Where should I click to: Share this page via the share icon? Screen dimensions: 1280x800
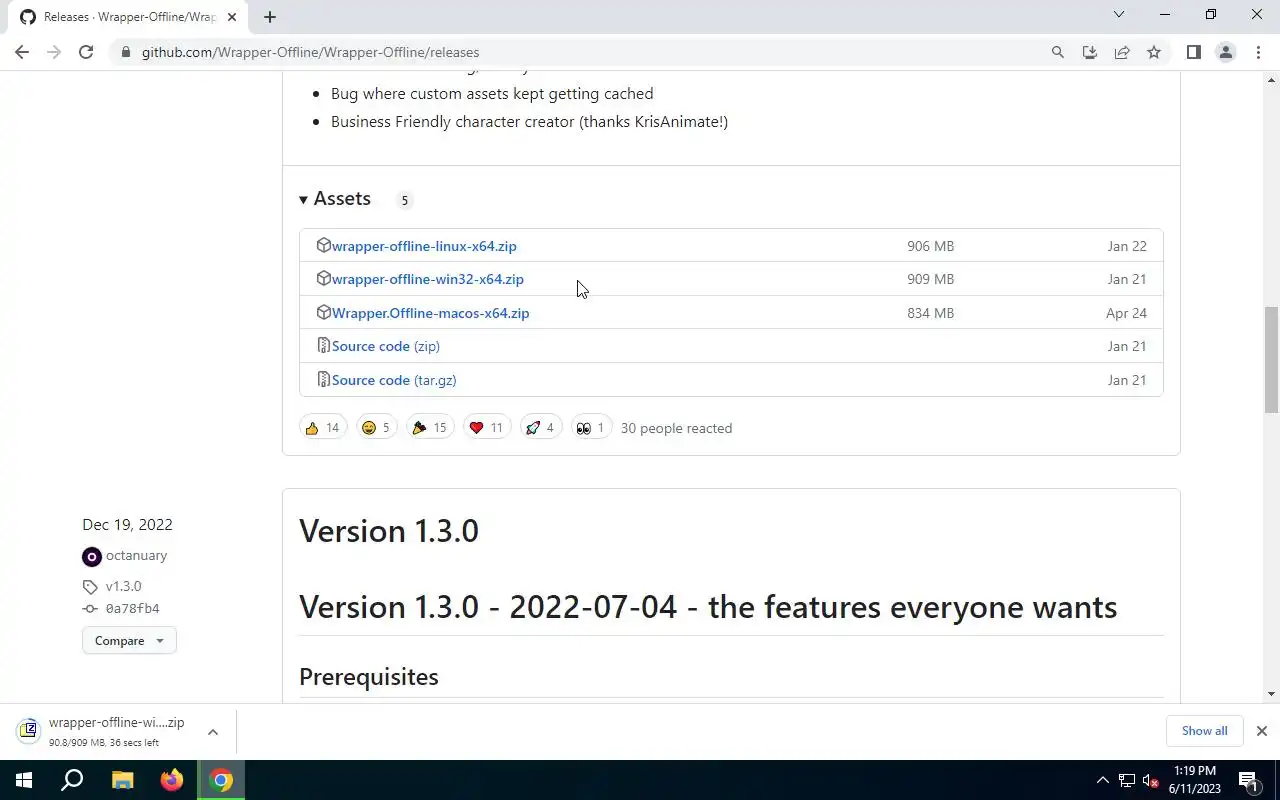click(1122, 52)
